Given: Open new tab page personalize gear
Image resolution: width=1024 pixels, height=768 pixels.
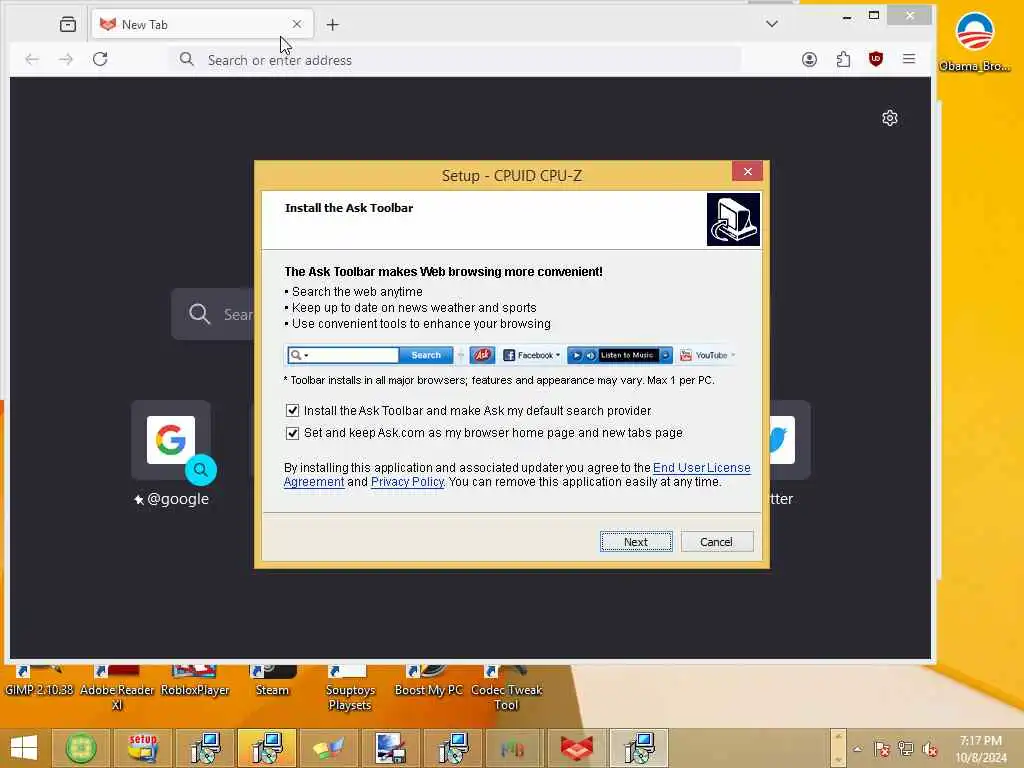Looking at the screenshot, I should [889, 118].
